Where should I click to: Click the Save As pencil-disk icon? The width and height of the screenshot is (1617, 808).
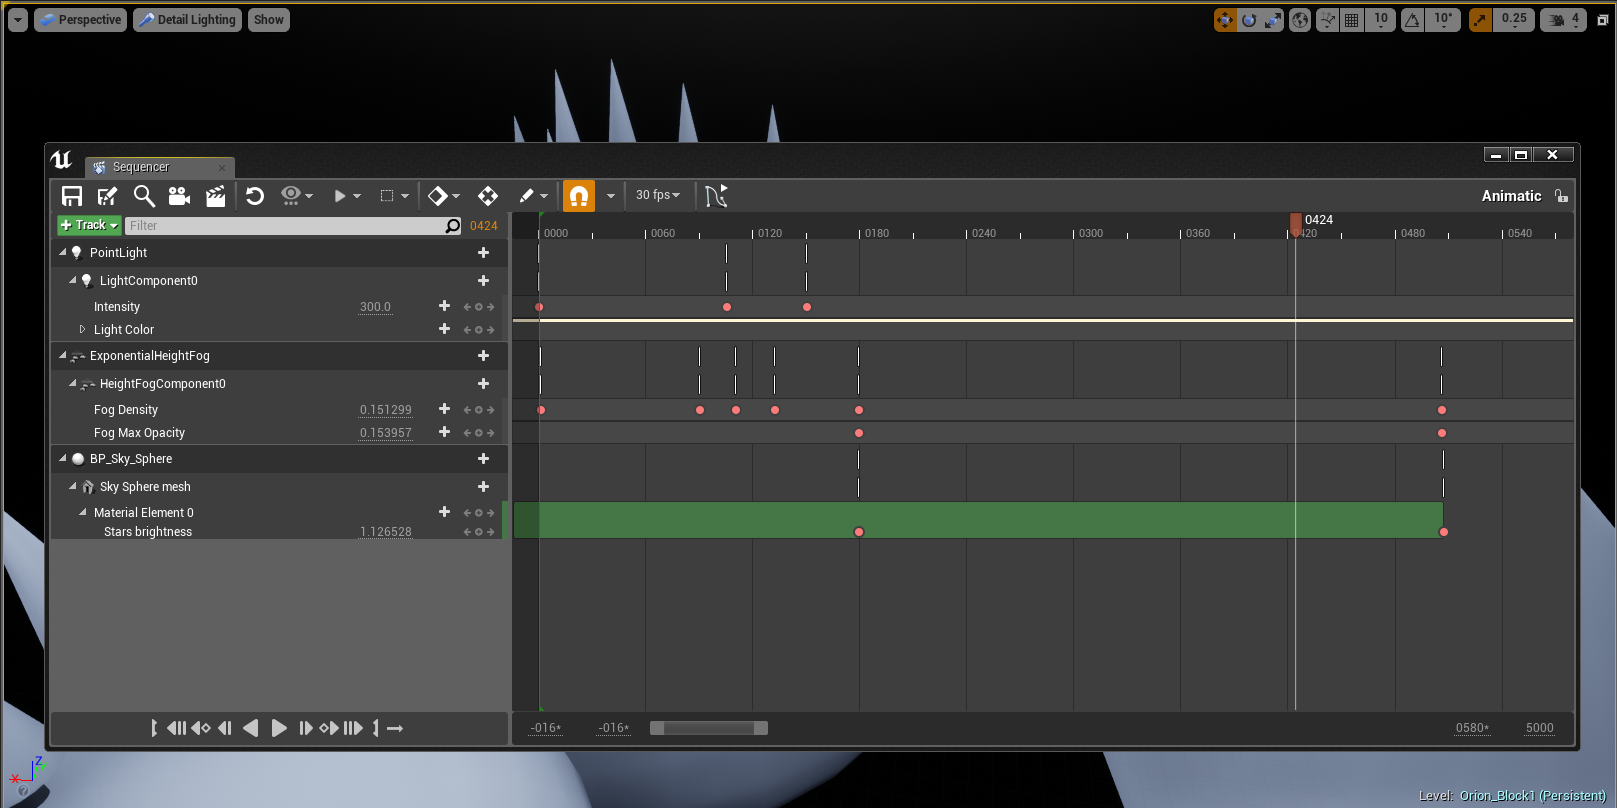(x=107, y=196)
